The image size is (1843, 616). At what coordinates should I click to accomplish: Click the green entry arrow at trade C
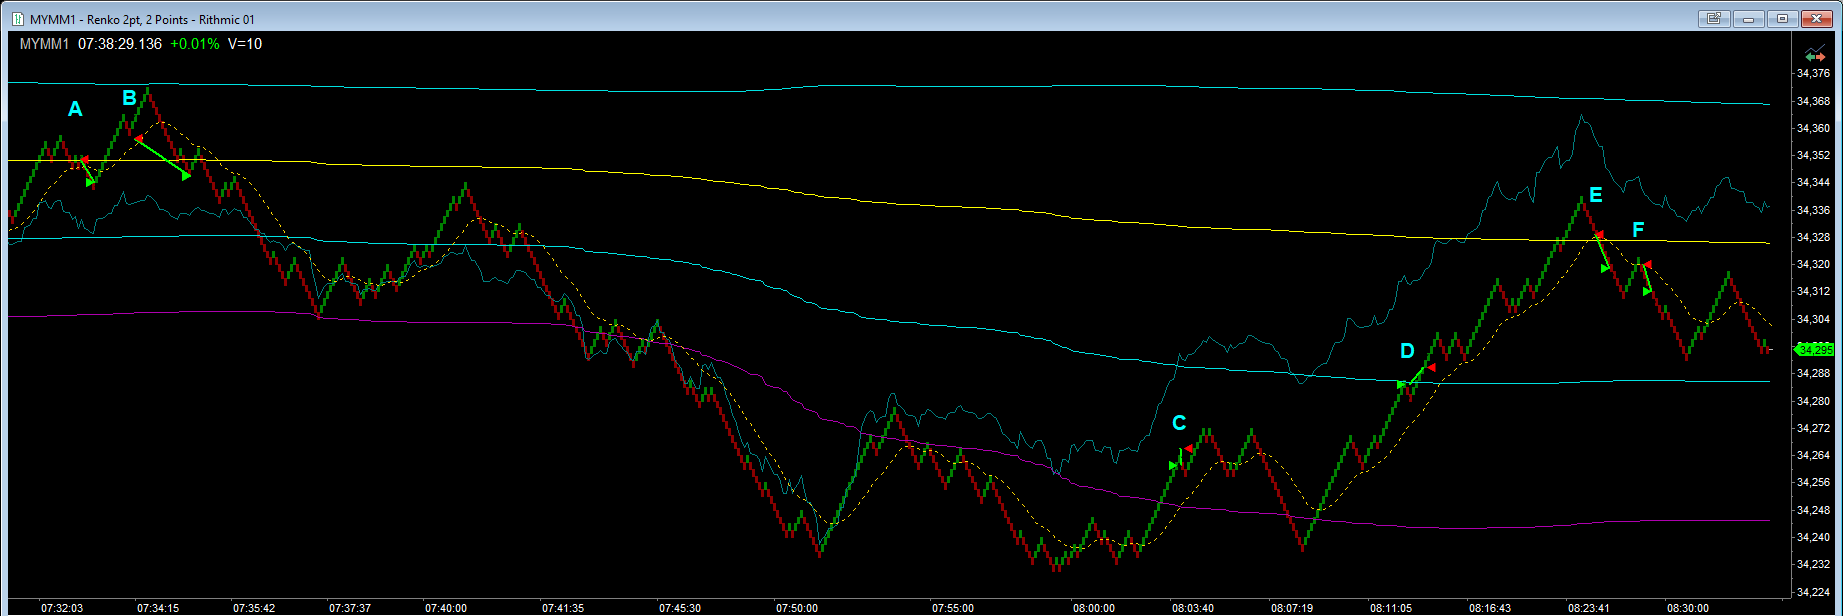click(x=1174, y=465)
